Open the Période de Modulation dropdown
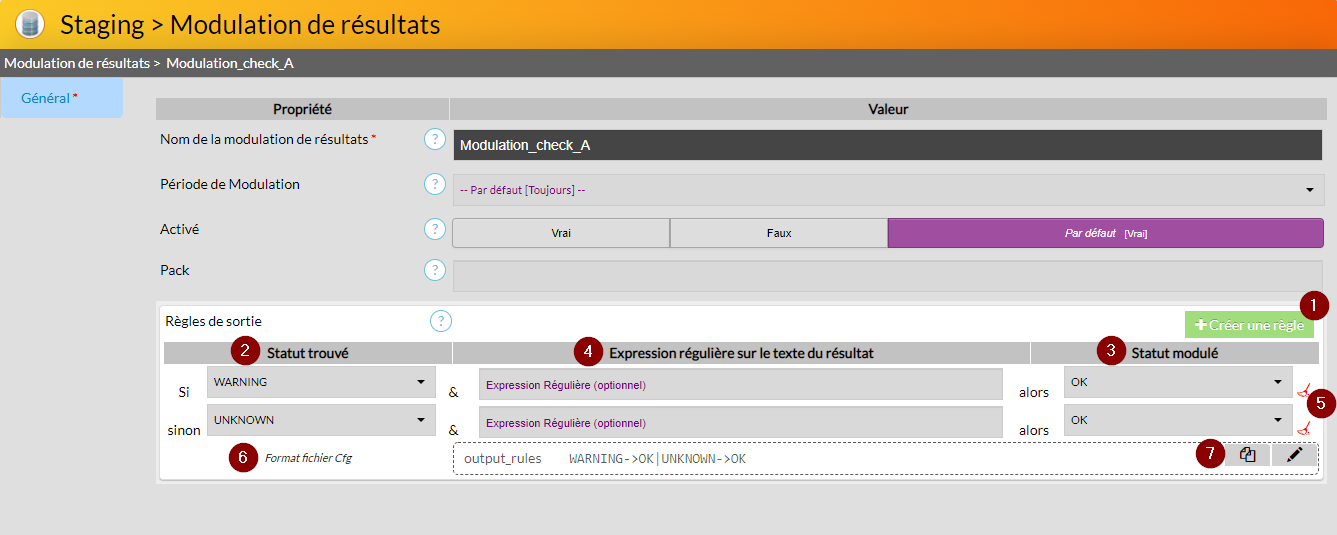Viewport: 1337px width, 535px height. coord(888,189)
